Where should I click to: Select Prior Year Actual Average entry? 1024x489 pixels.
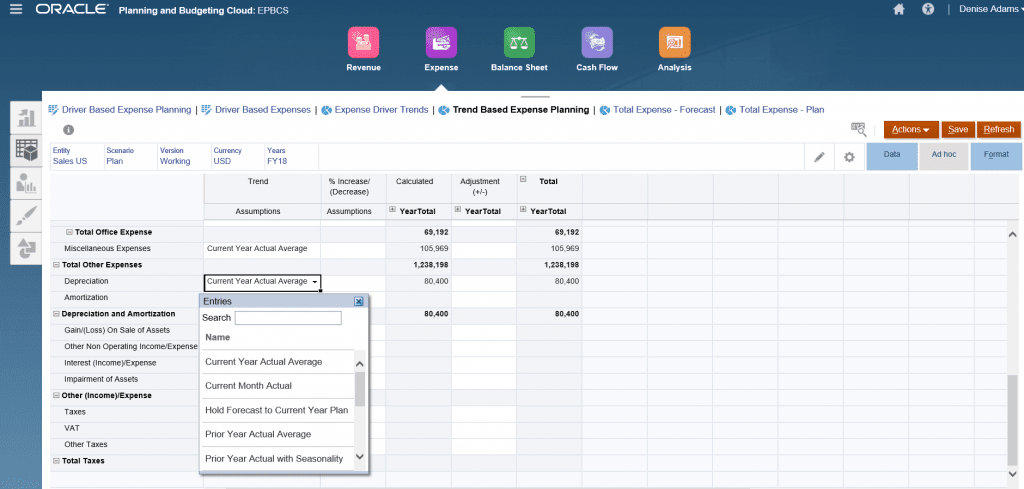coord(258,434)
